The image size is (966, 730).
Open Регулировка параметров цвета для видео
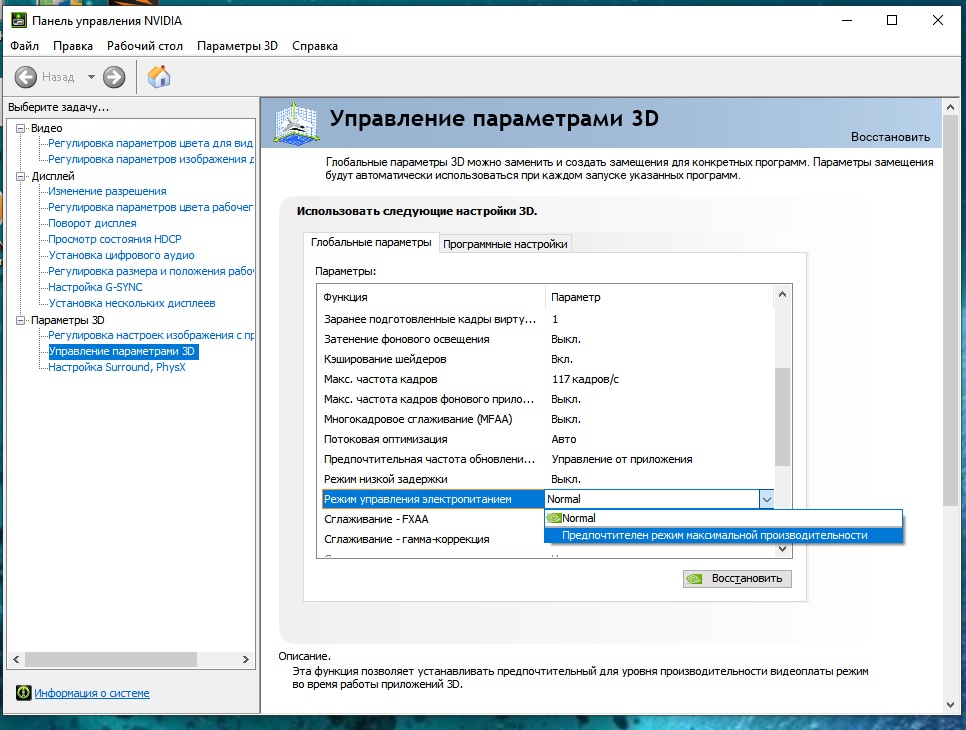coord(150,143)
